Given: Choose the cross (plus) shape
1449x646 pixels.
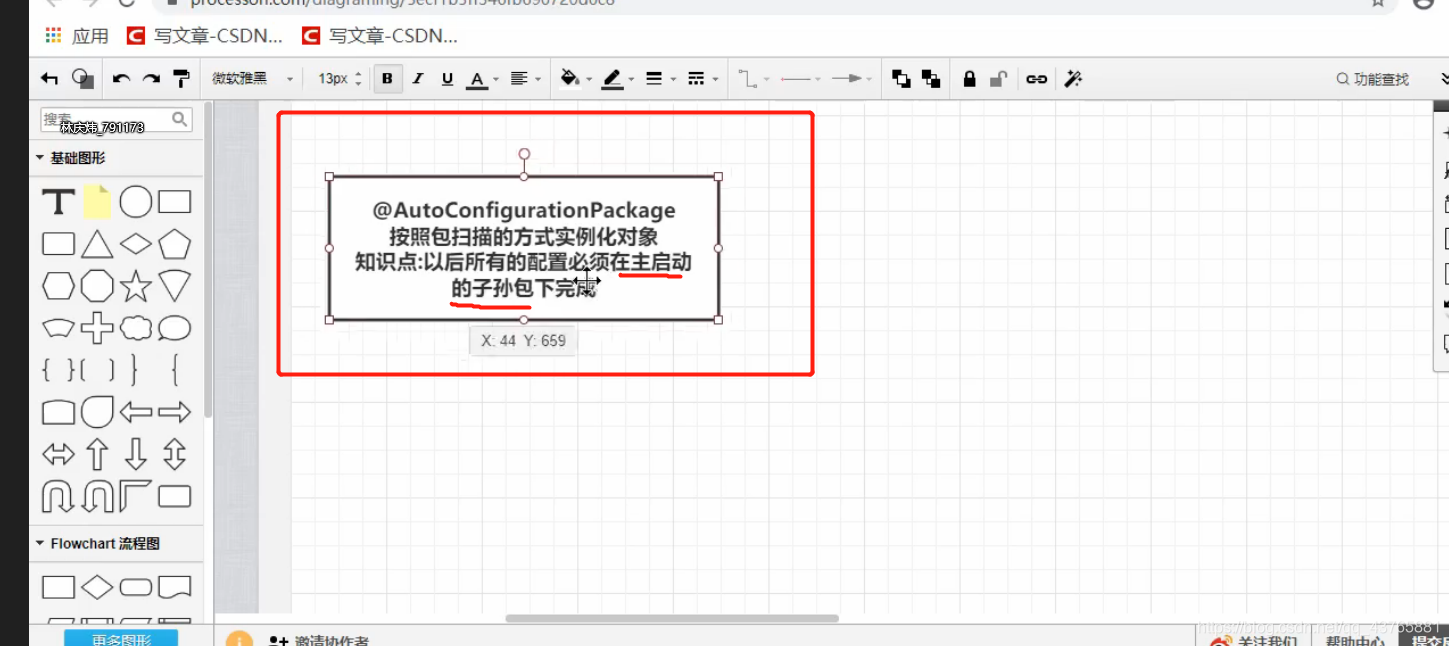Looking at the screenshot, I should tap(97, 328).
